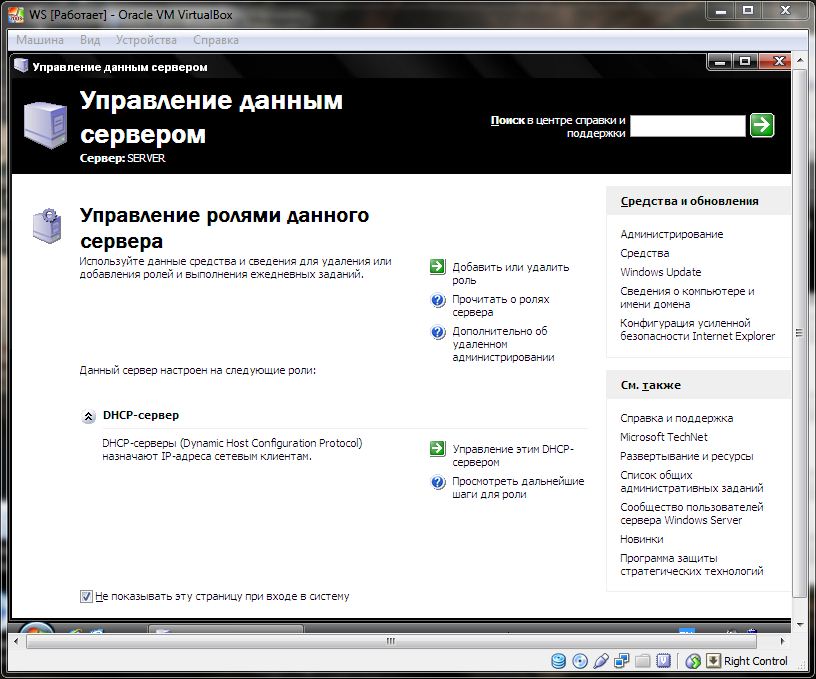816x679 pixels.
Task: Click the VirtualBox network adapters status icon
Action: click(621, 661)
